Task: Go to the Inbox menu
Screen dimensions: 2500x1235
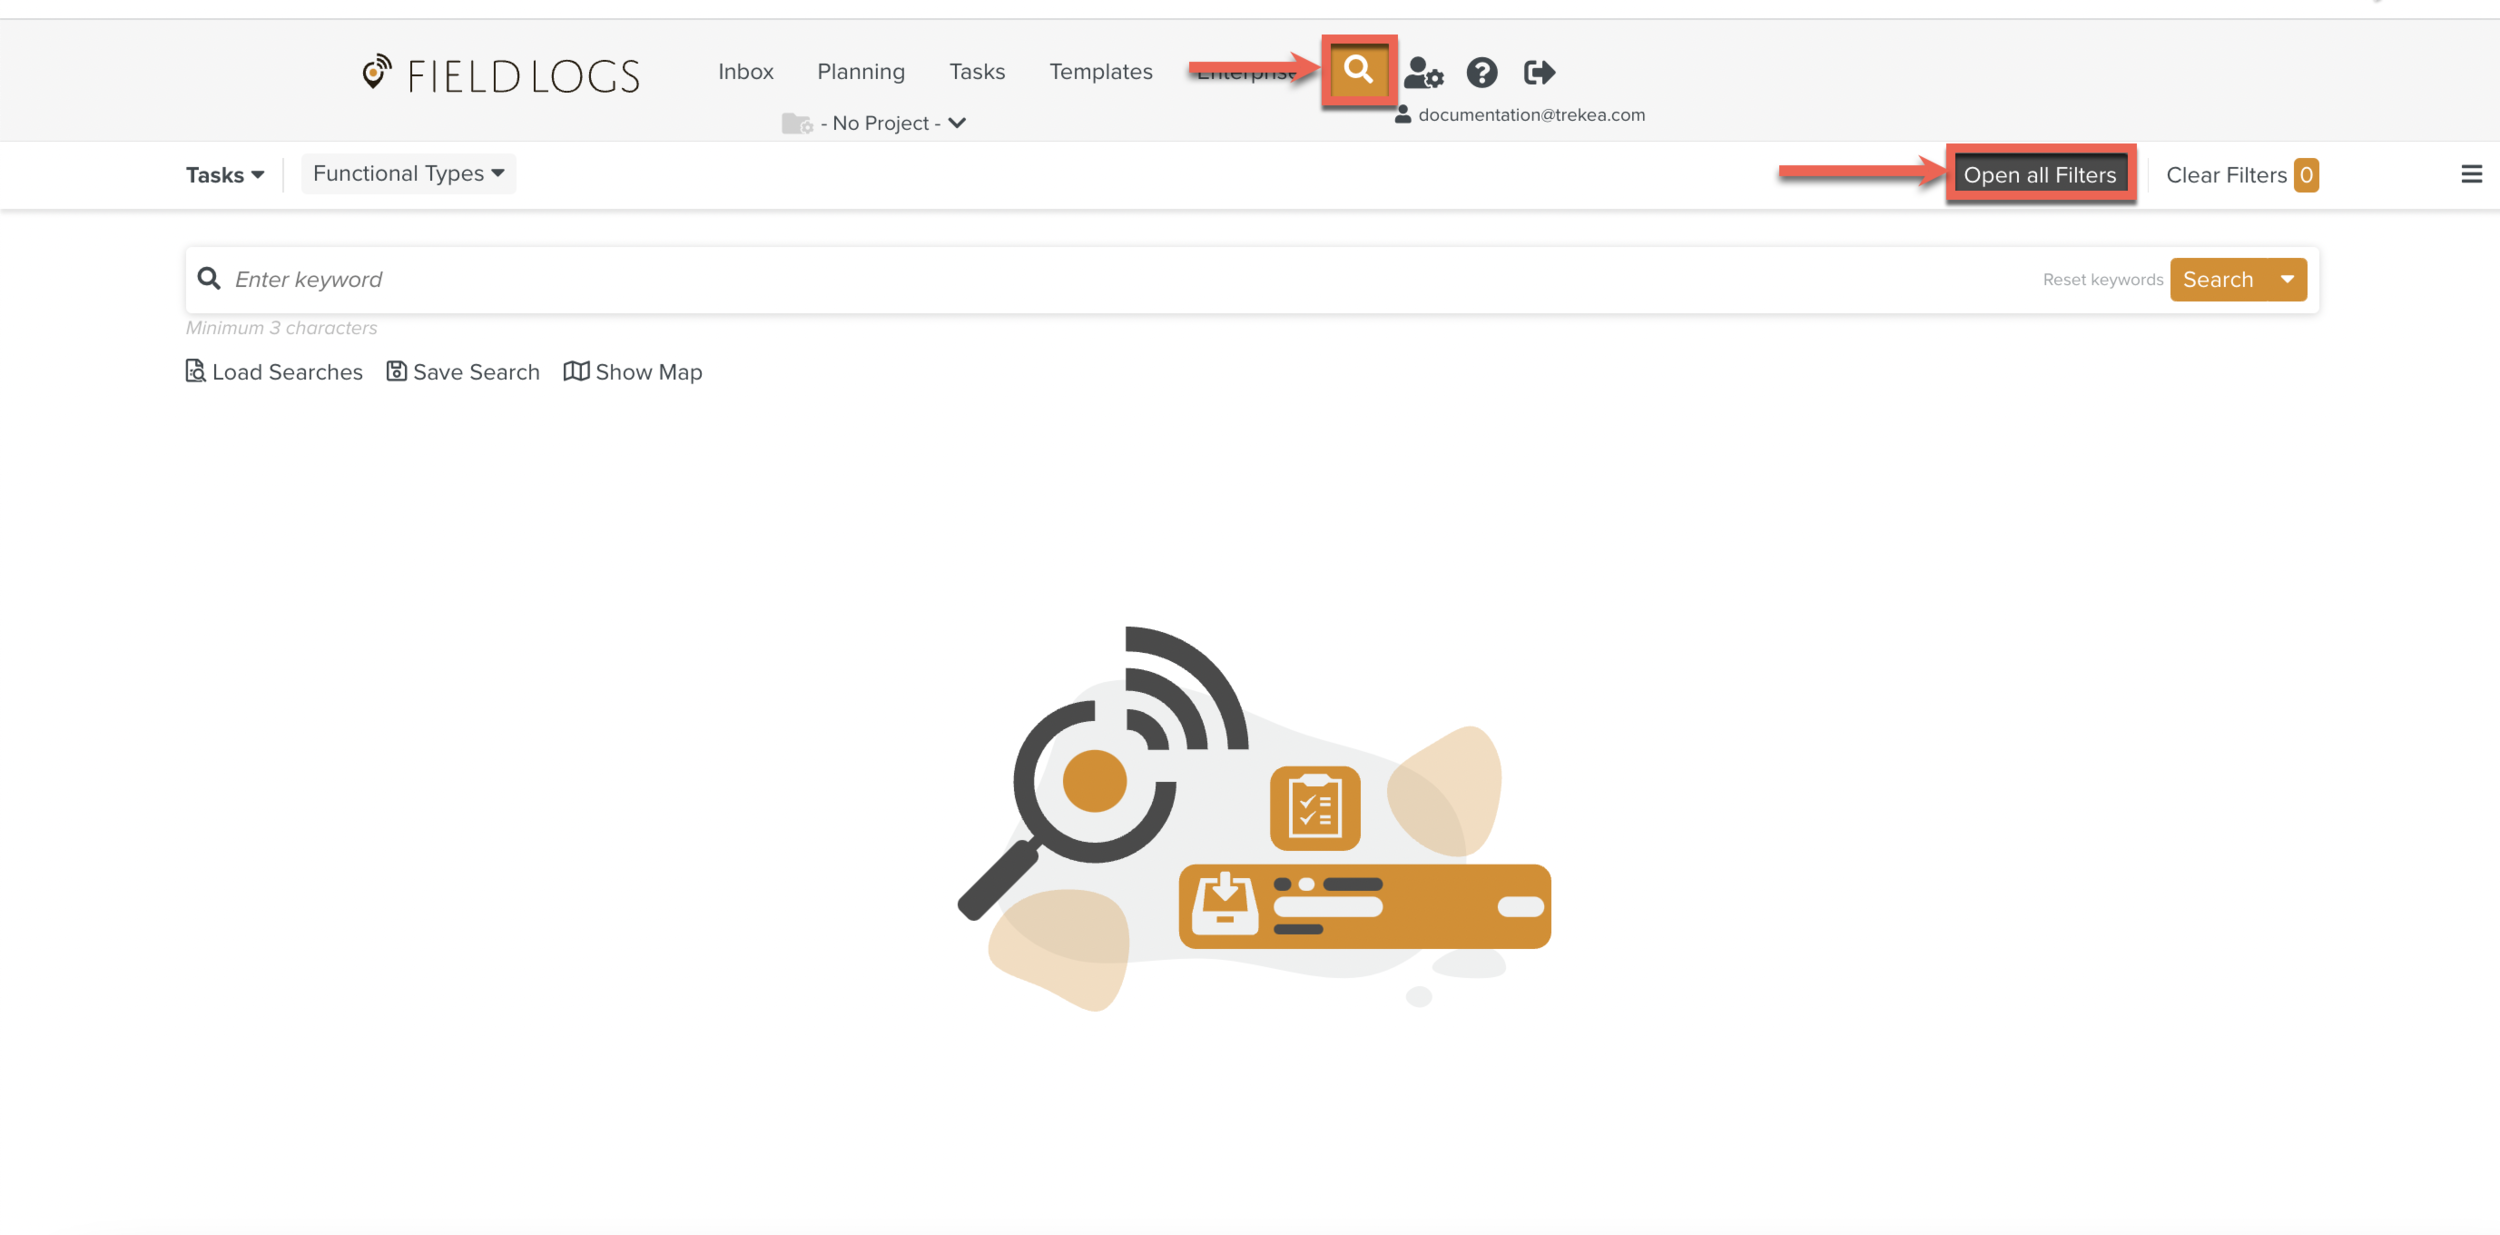Action: click(745, 72)
